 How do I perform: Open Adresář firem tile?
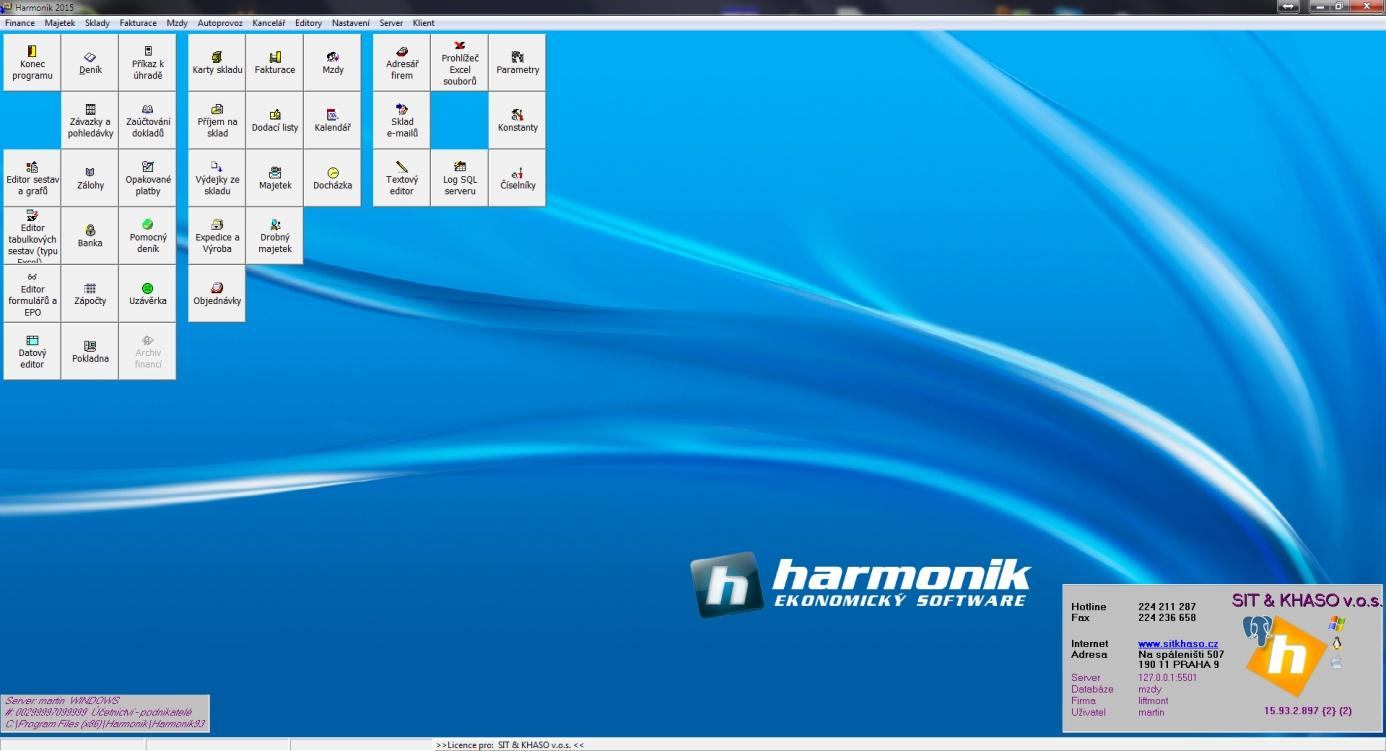click(x=402, y=63)
